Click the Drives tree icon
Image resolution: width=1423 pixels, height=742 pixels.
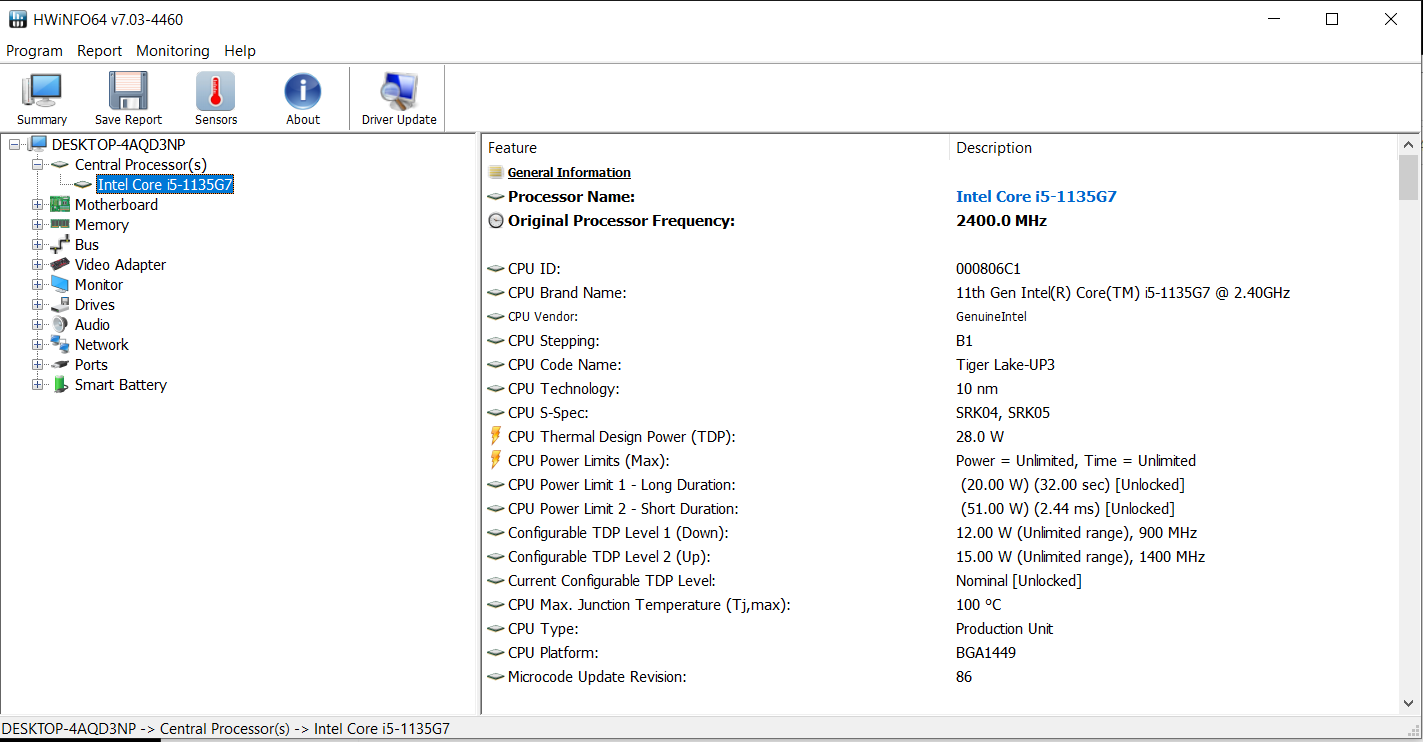[x=60, y=305]
